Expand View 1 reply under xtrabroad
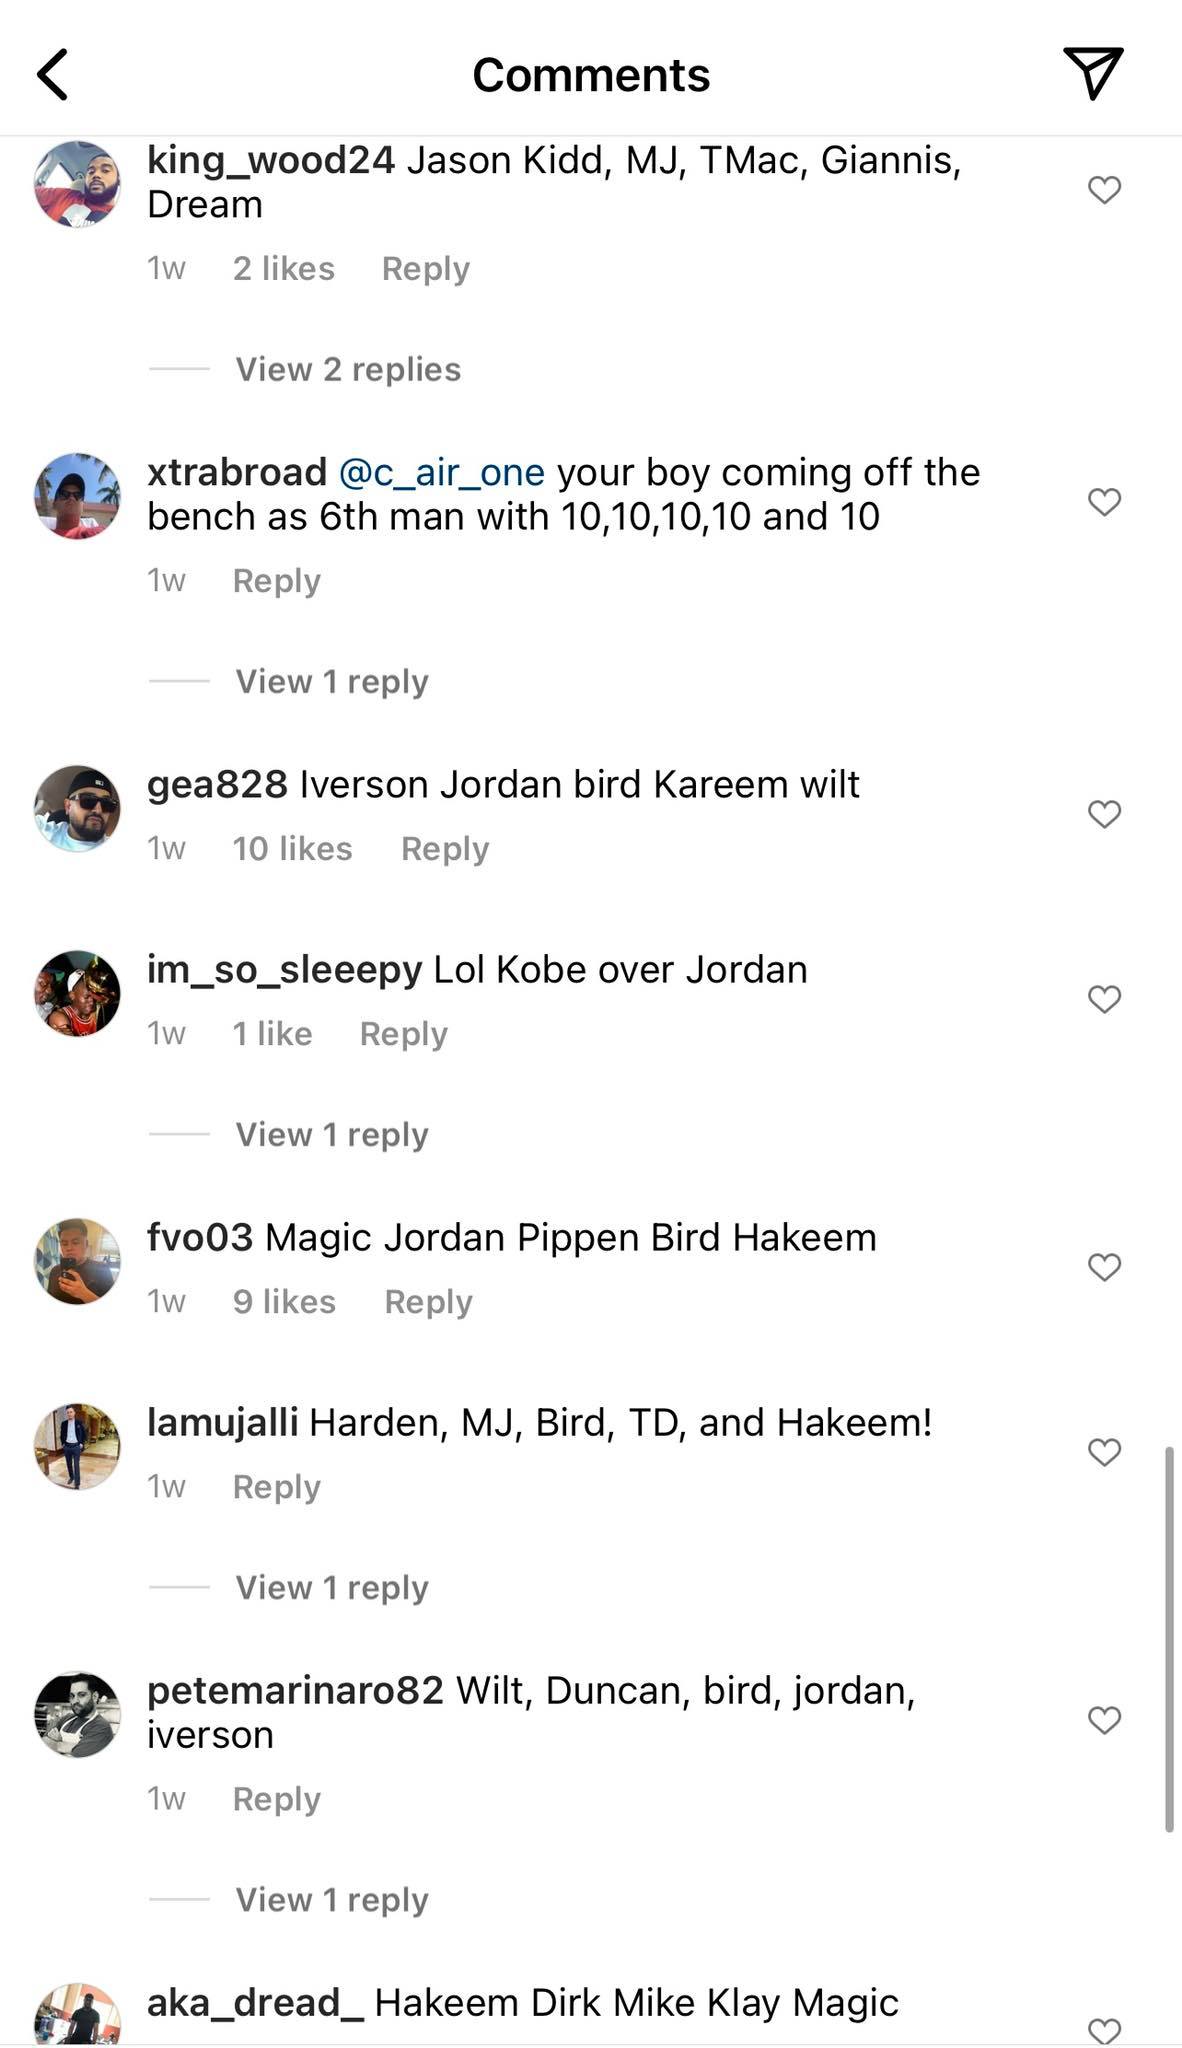1182x2048 pixels. pos(332,681)
